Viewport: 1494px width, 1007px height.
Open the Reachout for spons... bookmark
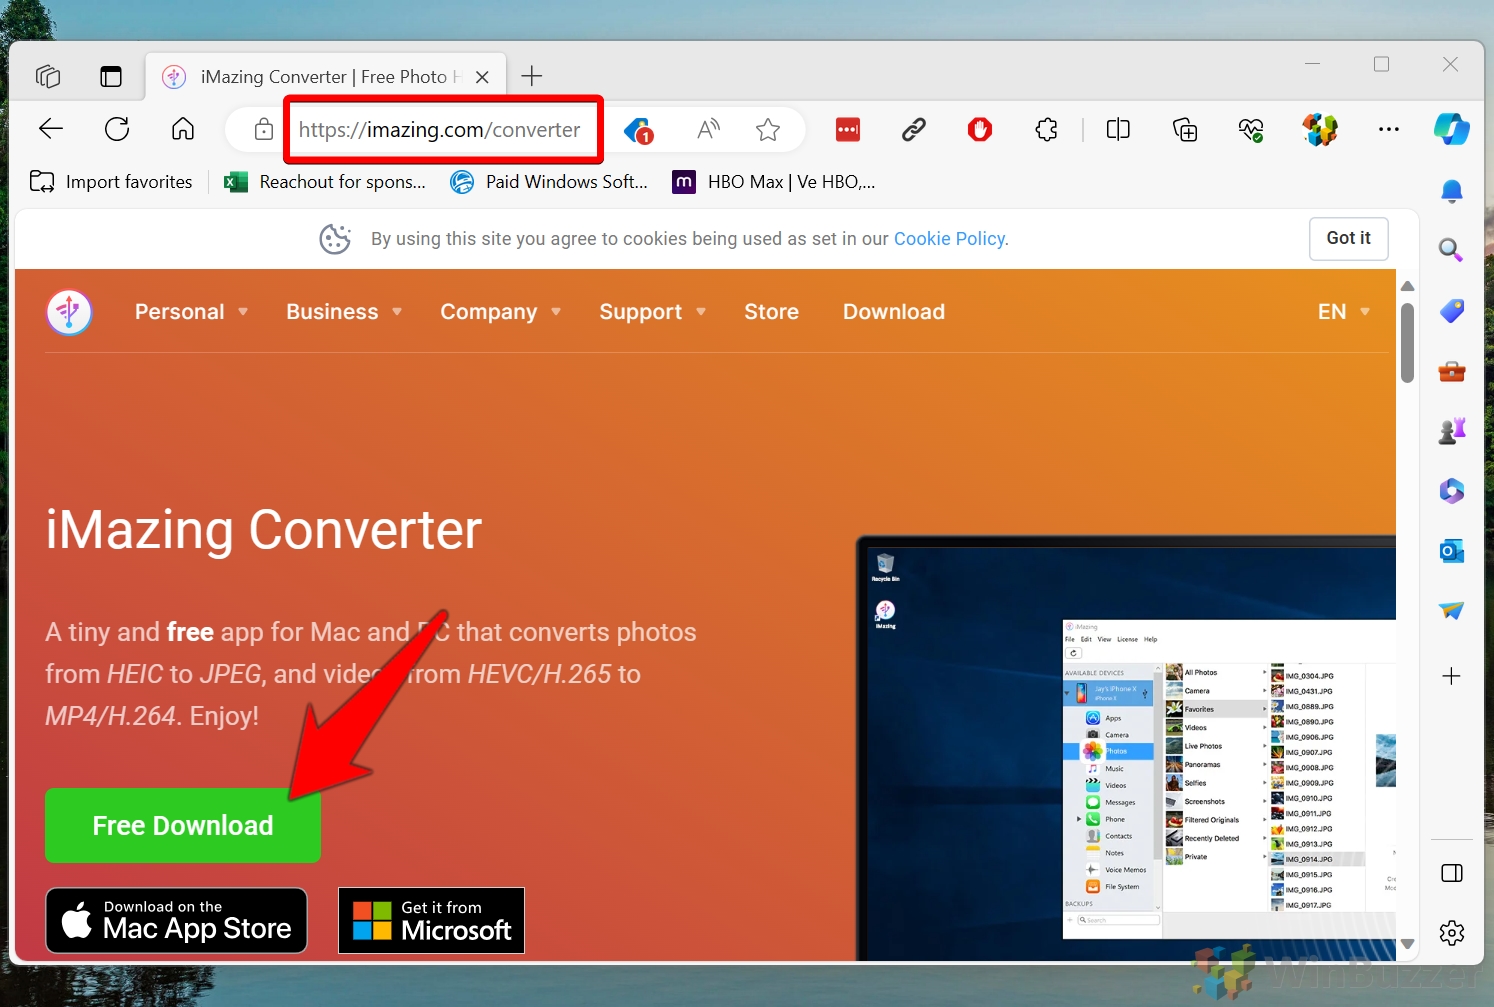(325, 182)
